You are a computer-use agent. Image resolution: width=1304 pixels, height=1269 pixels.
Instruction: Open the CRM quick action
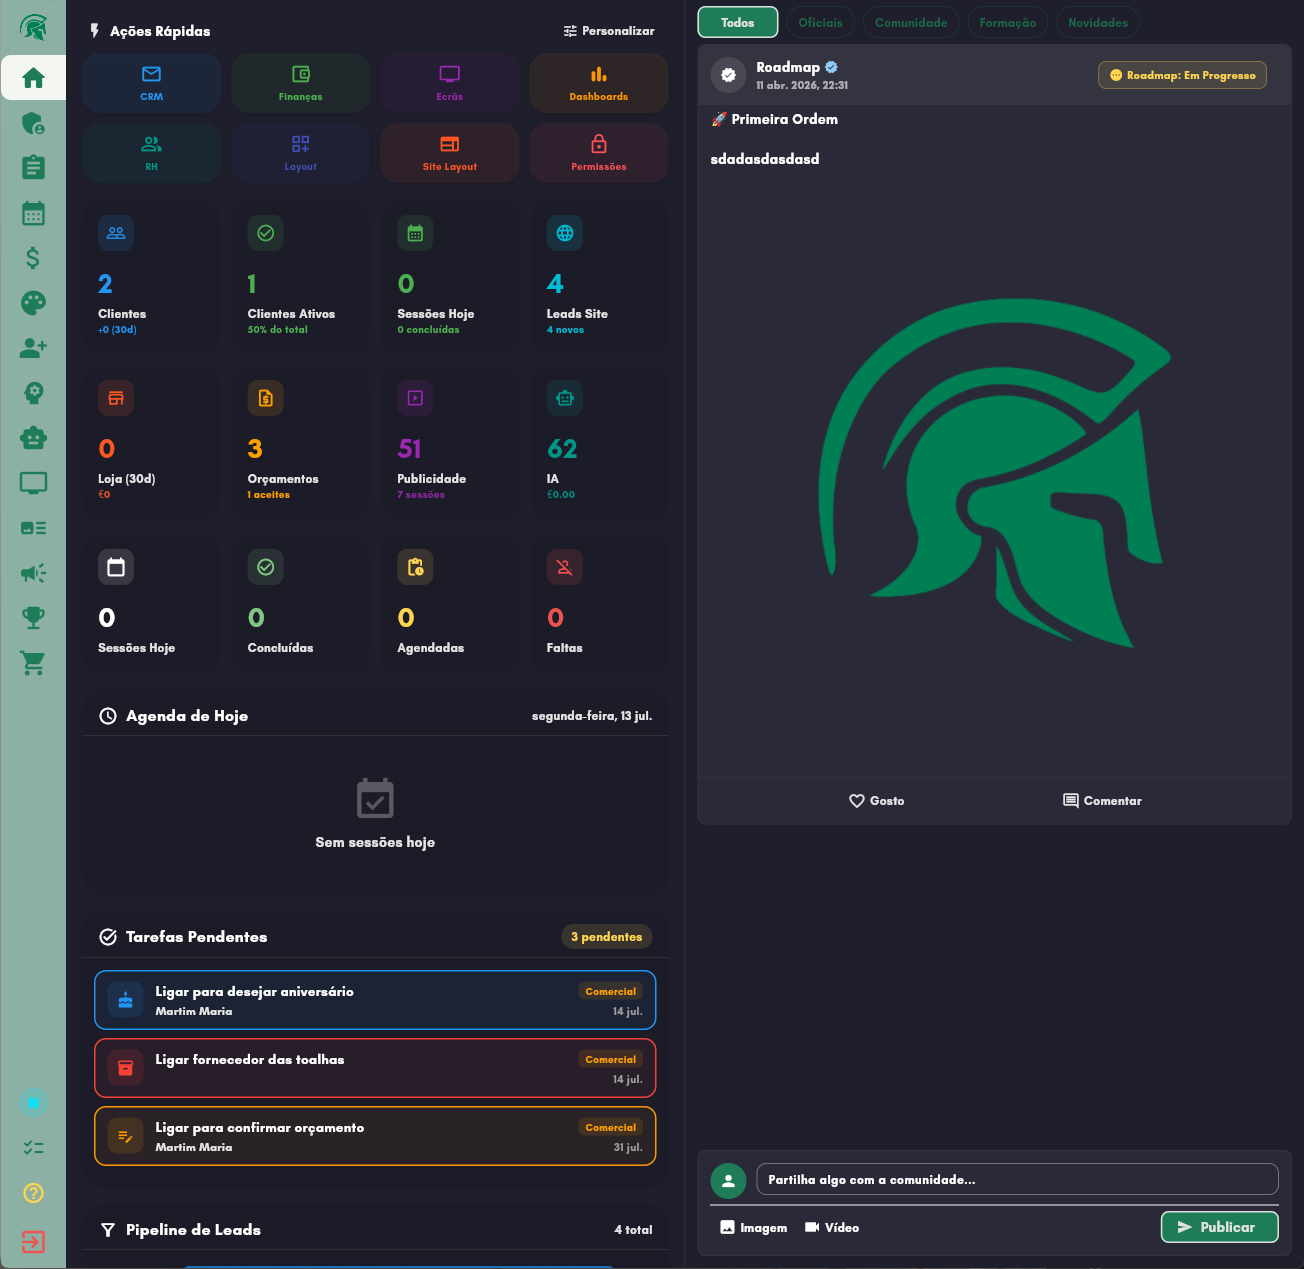pyautogui.click(x=151, y=83)
